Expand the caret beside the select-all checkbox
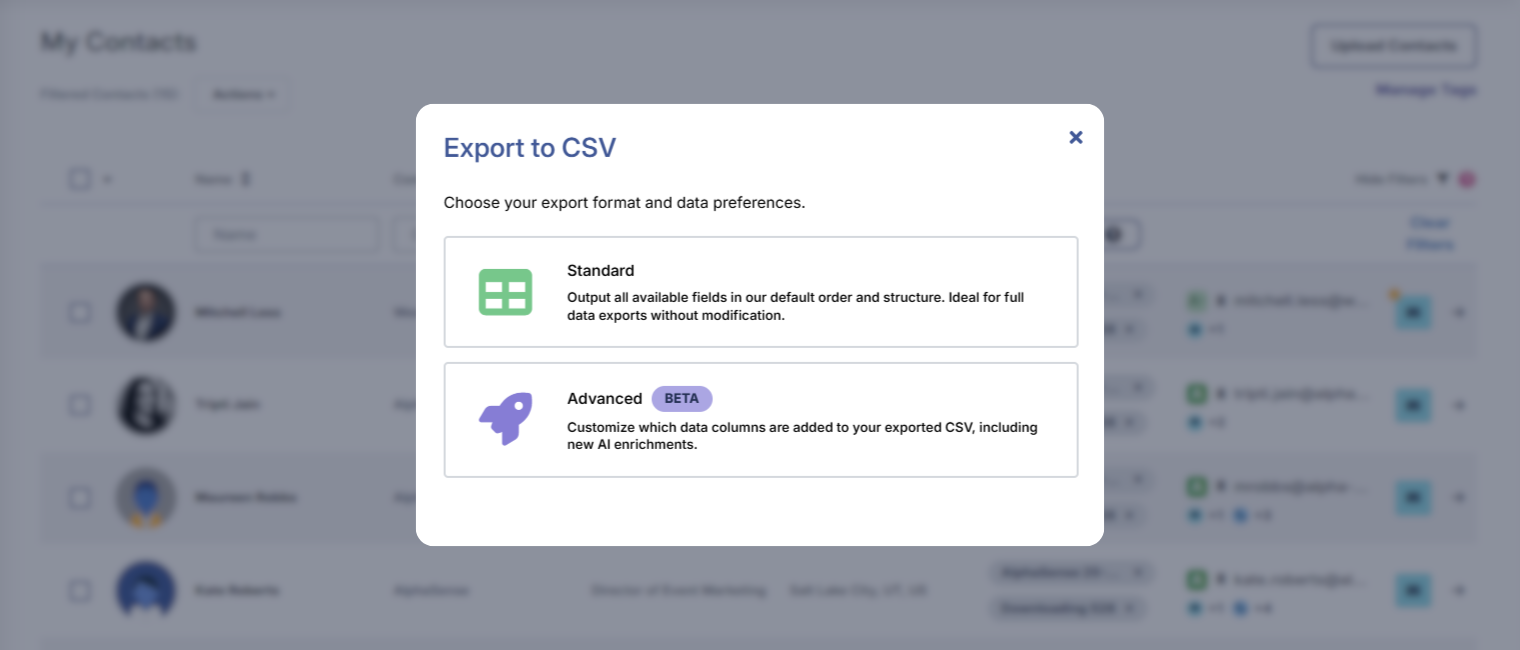 [x=107, y=178]
